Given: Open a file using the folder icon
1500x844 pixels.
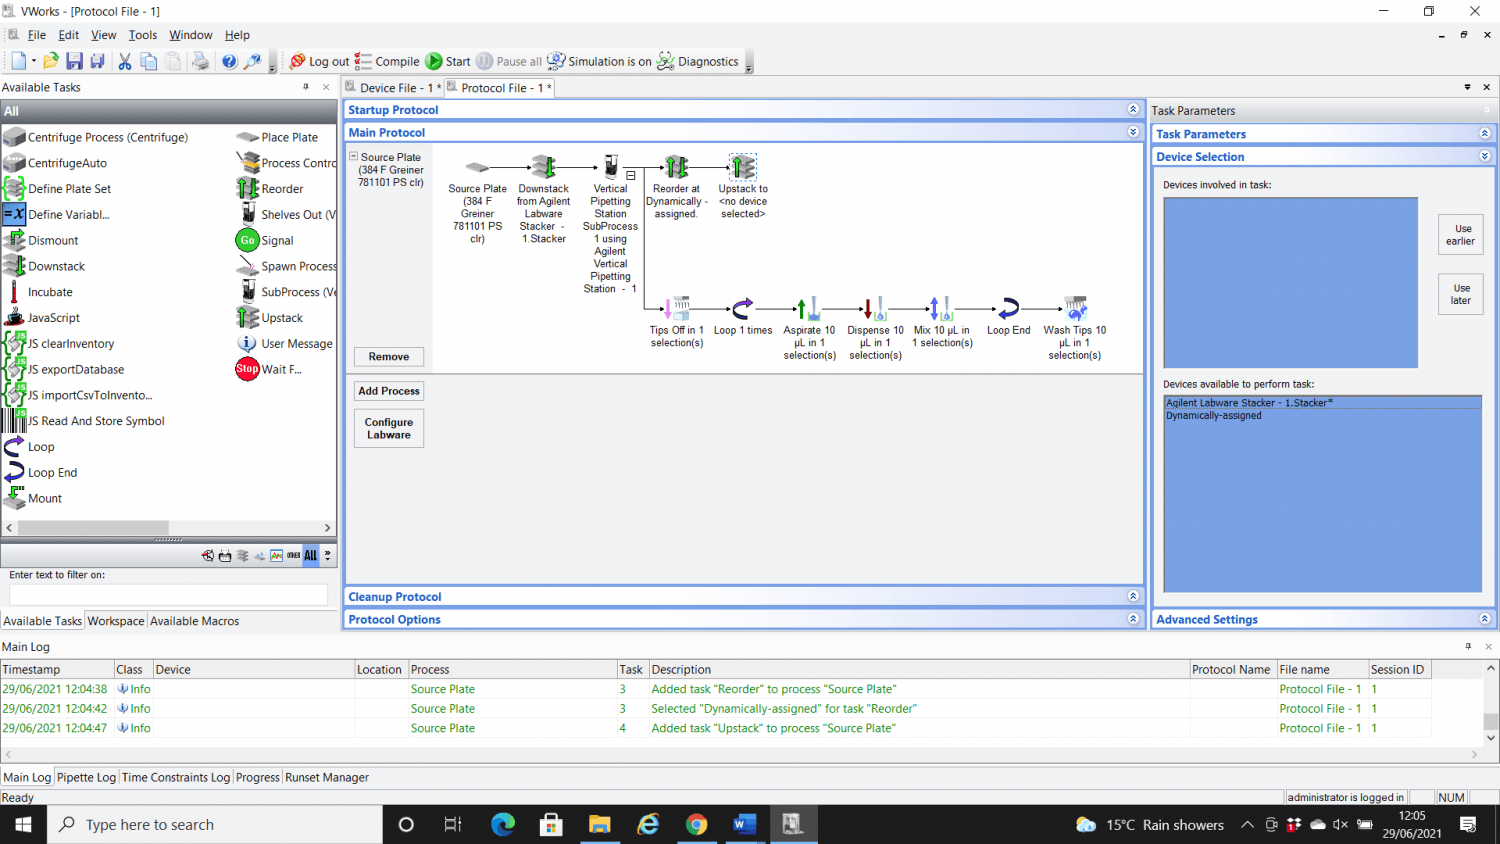Looking at the screenshot, I should pos(50,62).
